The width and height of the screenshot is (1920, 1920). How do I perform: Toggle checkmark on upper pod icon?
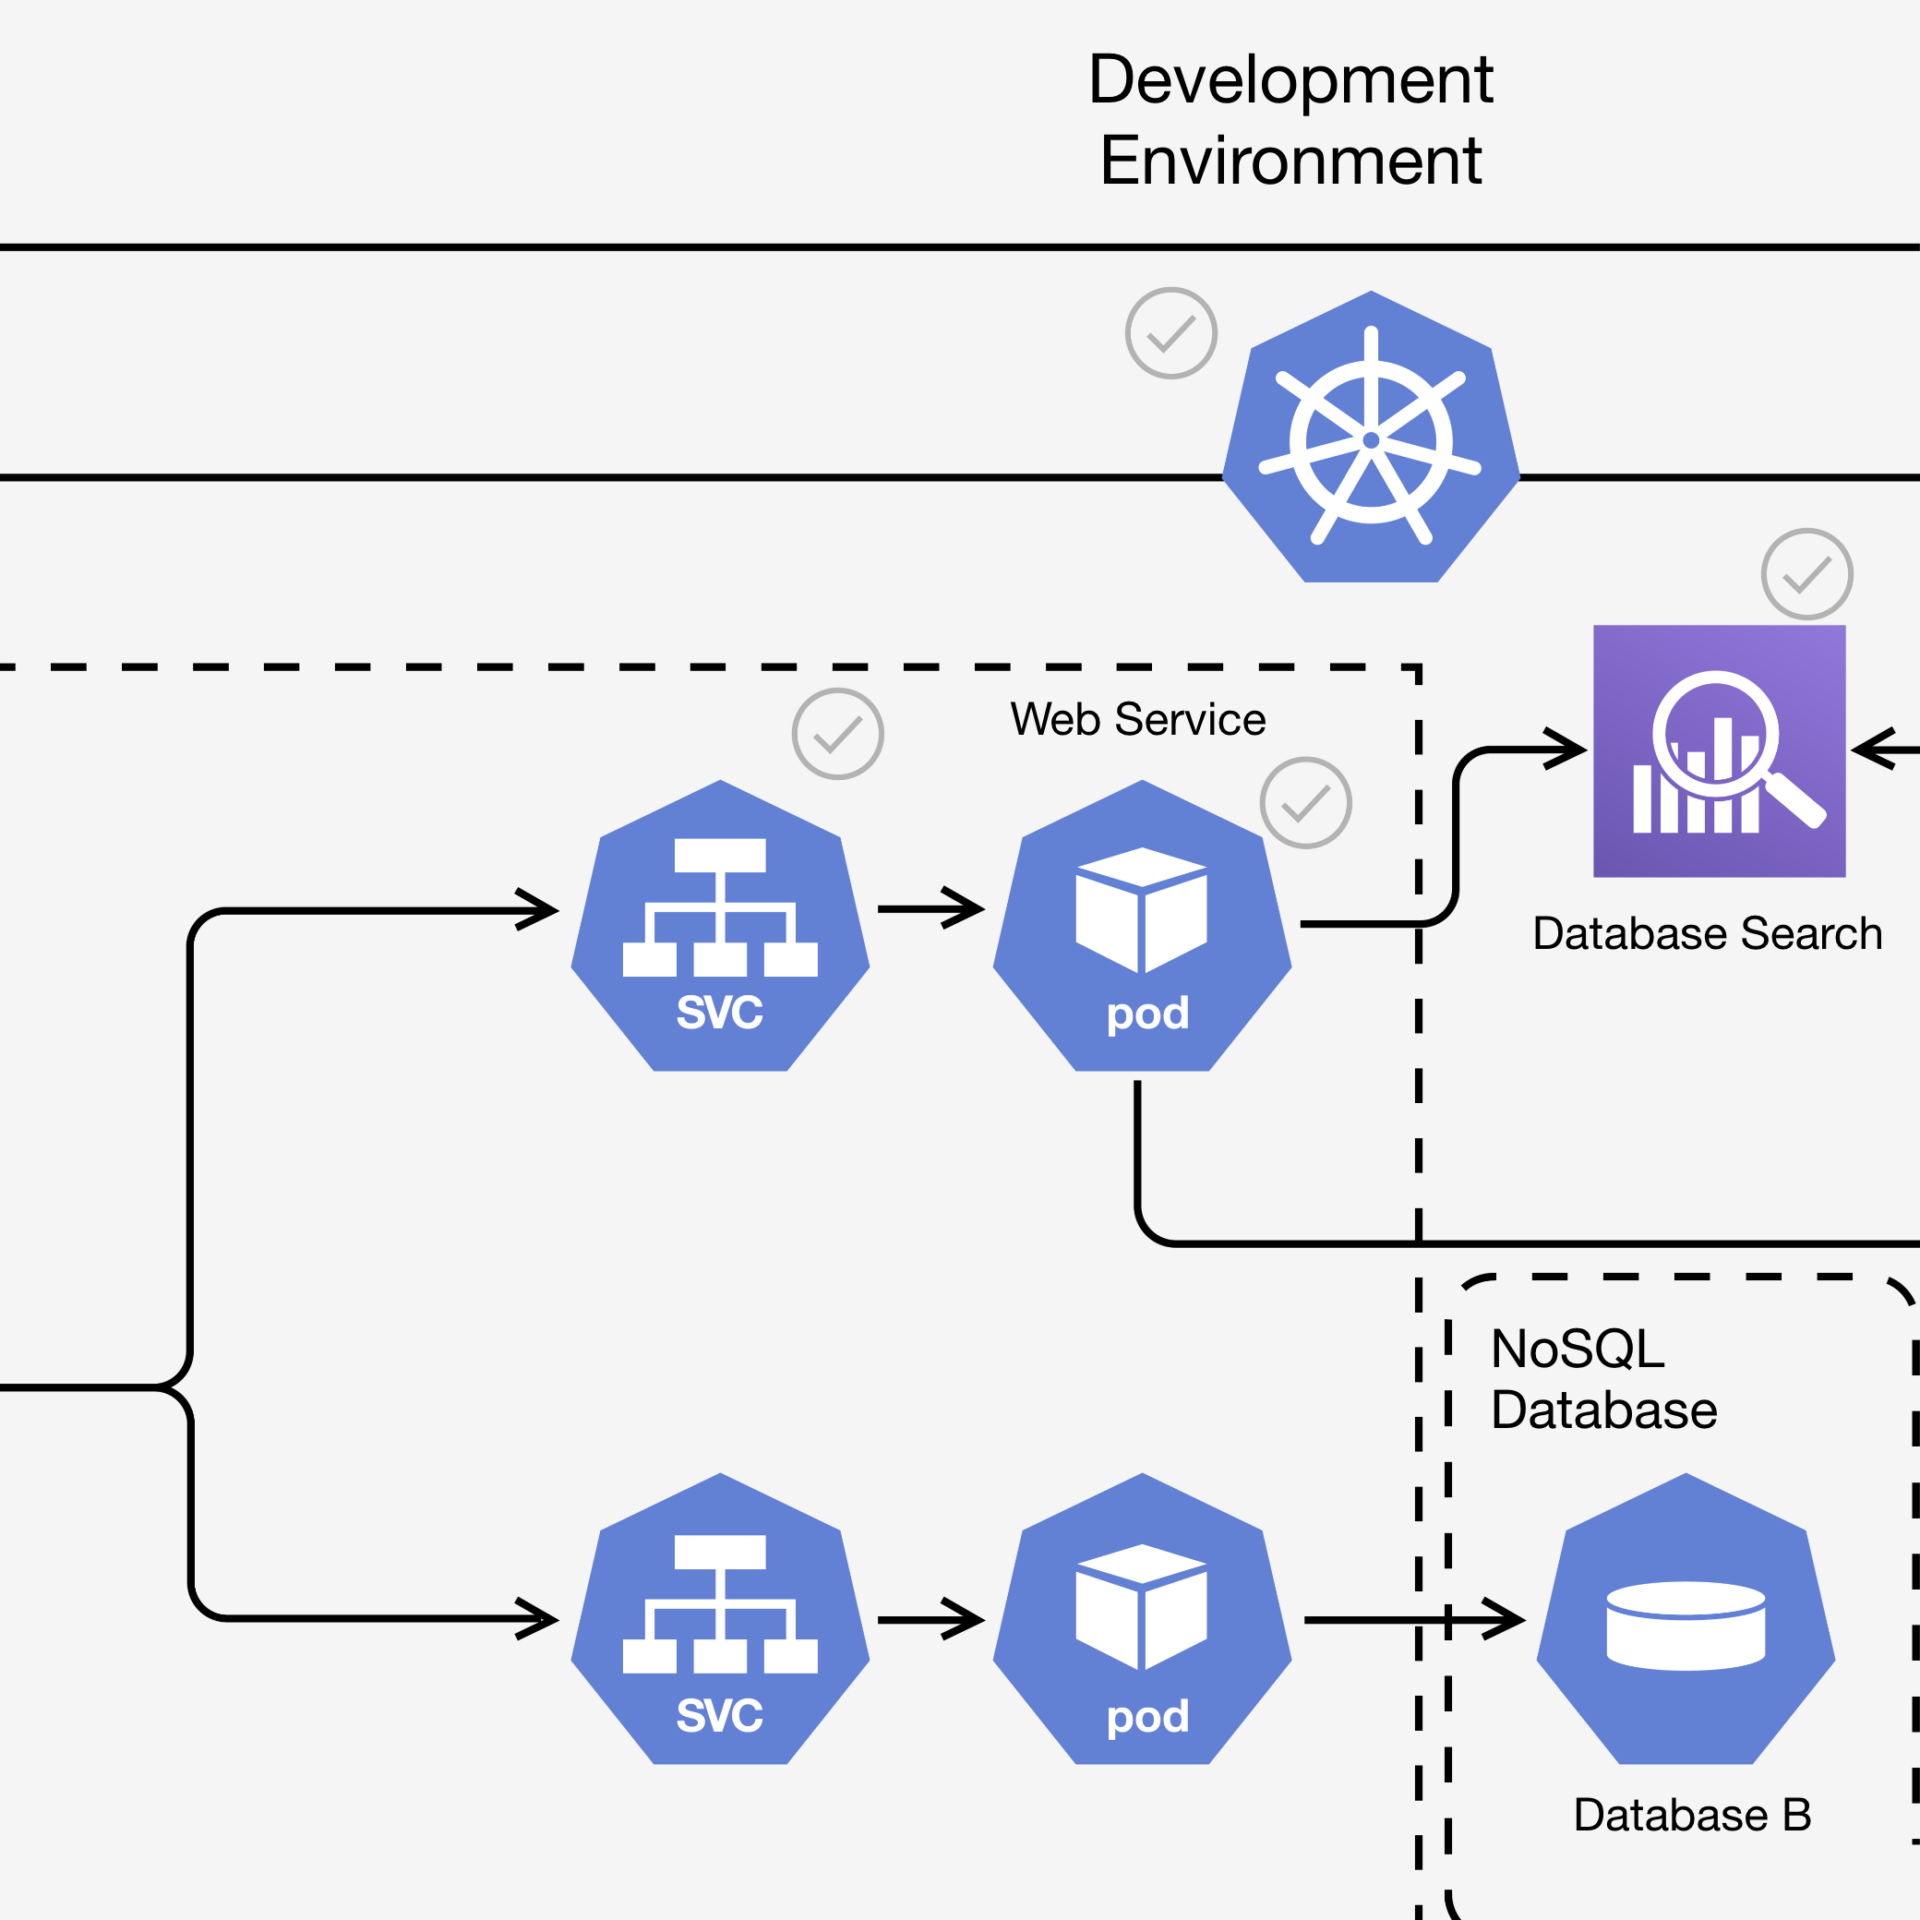[x=1306, y=803]
